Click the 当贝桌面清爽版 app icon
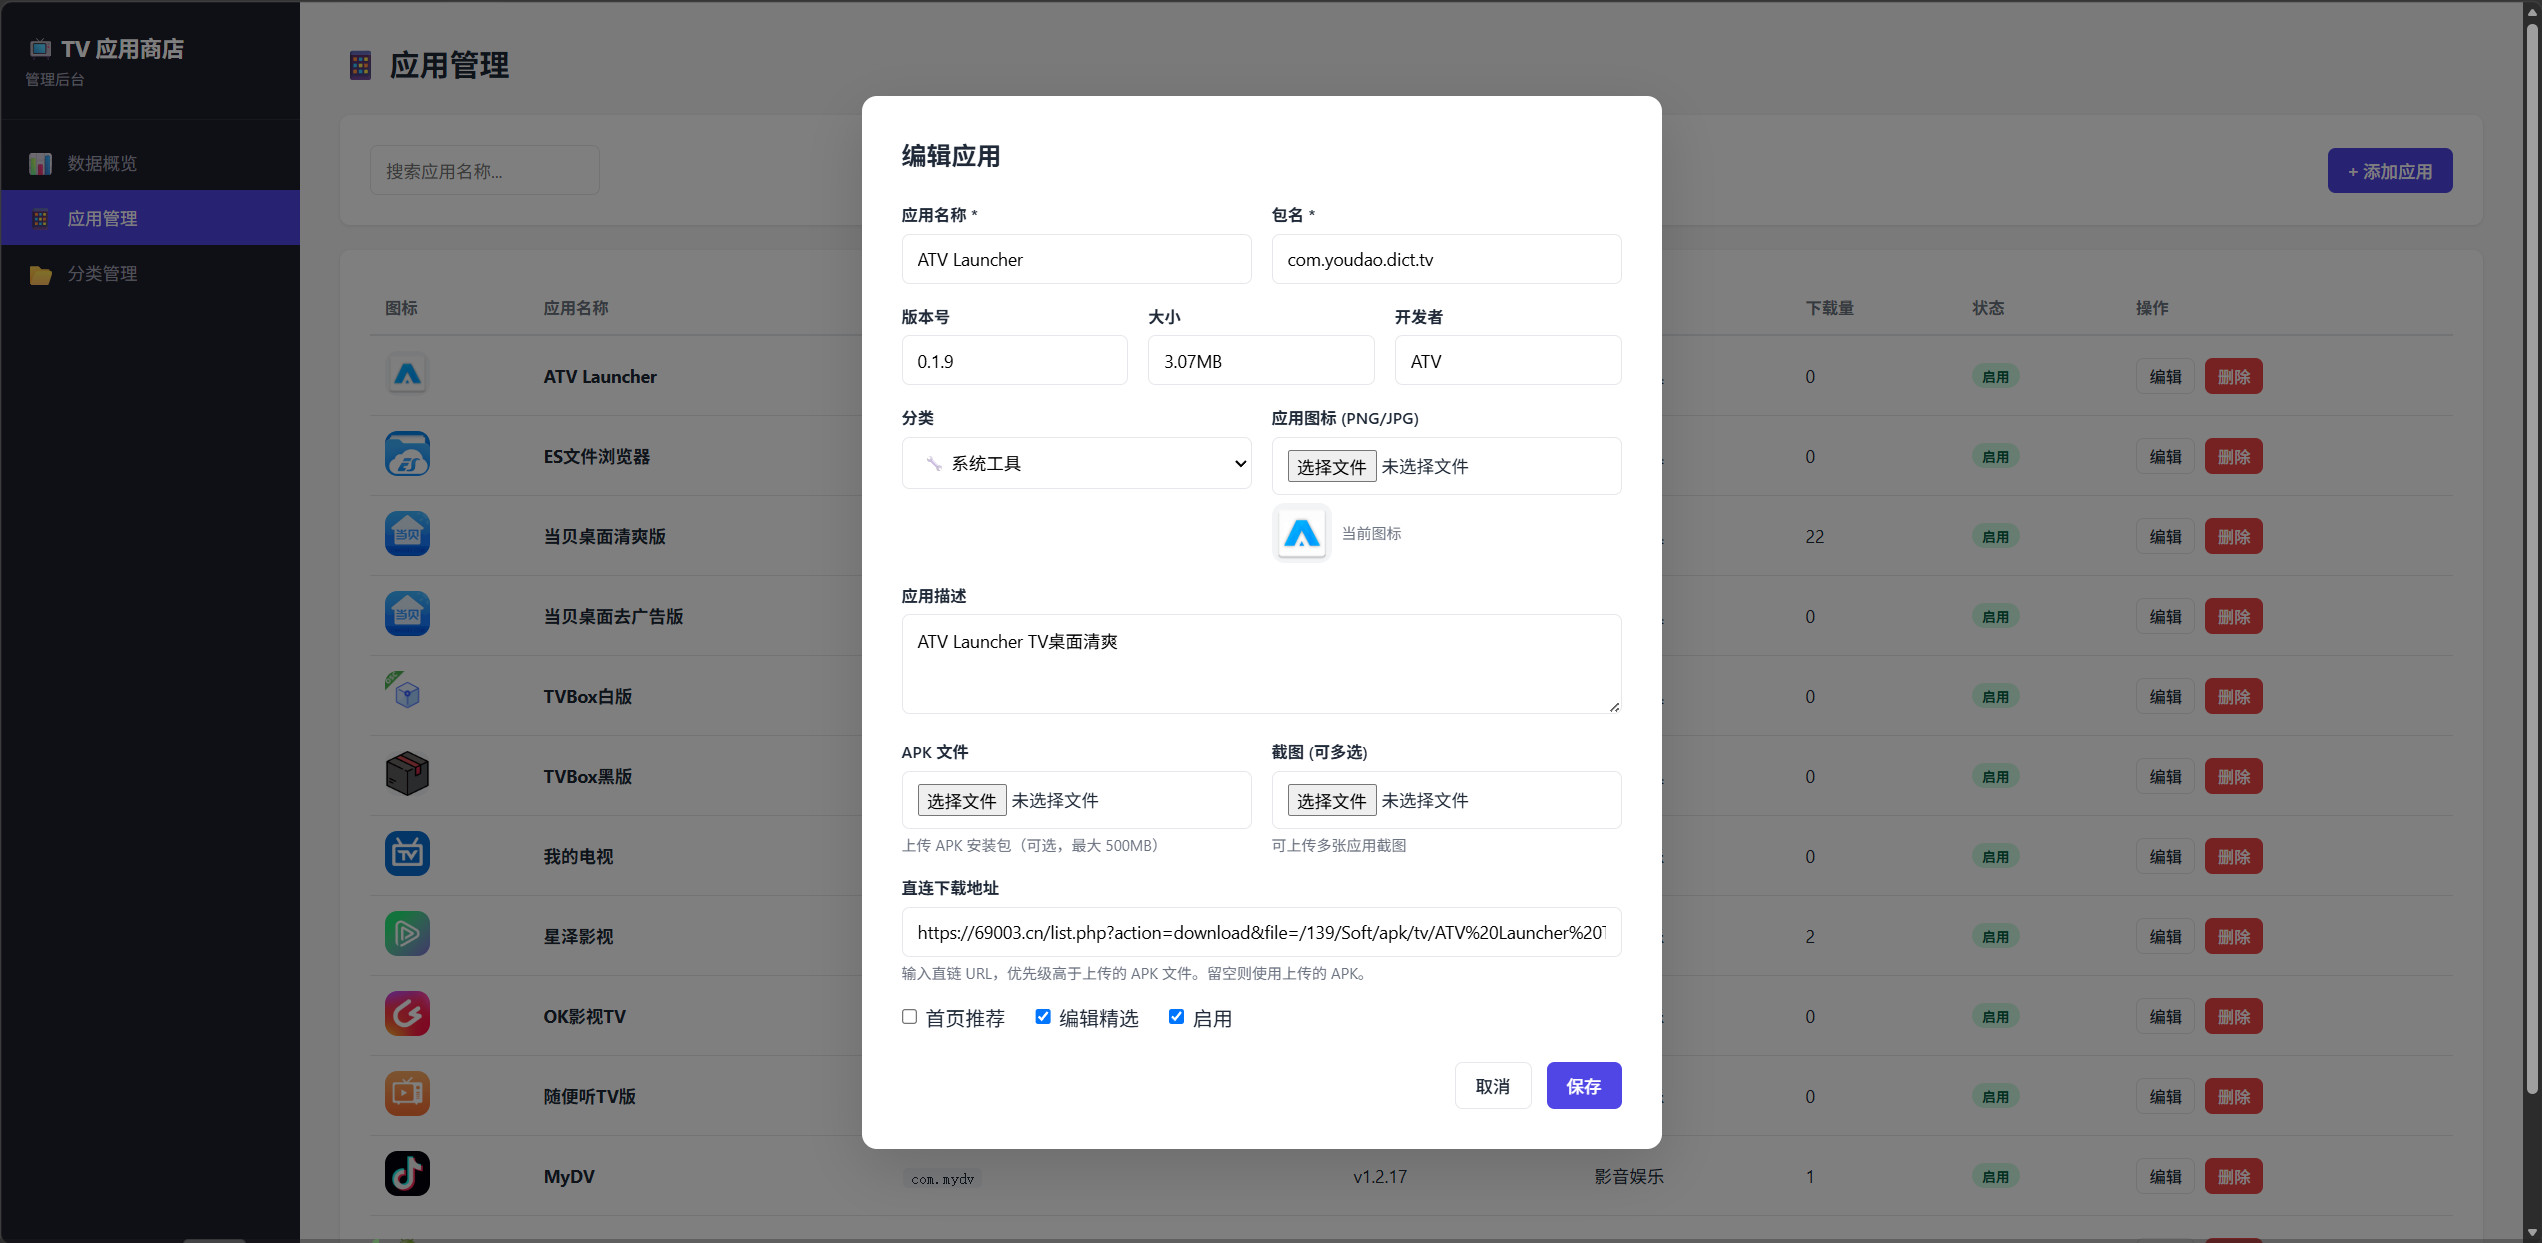This screenshot has height=1243, width=2542. [407, 535]
